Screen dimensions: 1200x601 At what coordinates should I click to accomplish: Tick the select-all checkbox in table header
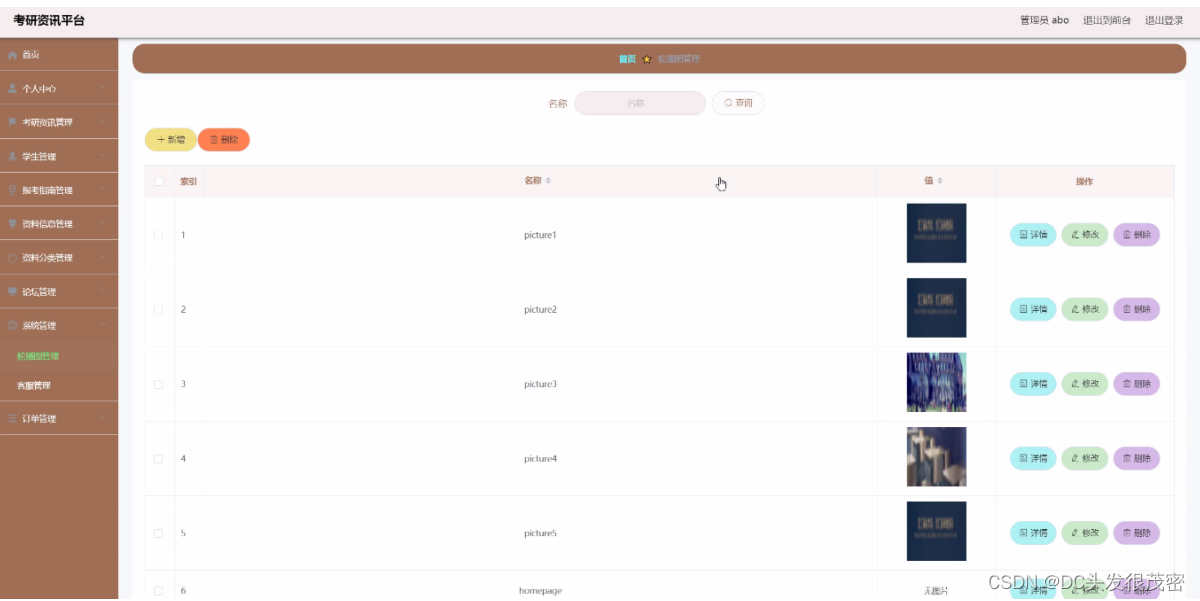[x=158, y=181]
